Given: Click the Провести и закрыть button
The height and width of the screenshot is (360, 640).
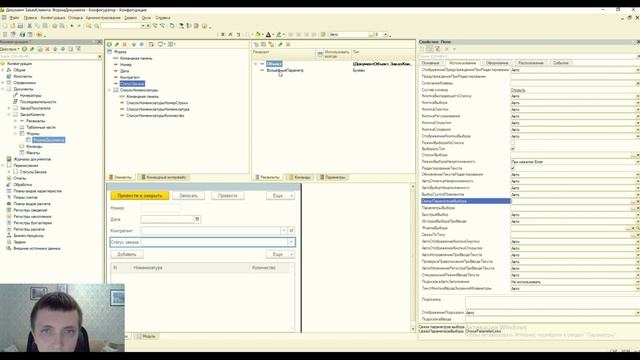Looking at the screenshot, I should [140, 196].
